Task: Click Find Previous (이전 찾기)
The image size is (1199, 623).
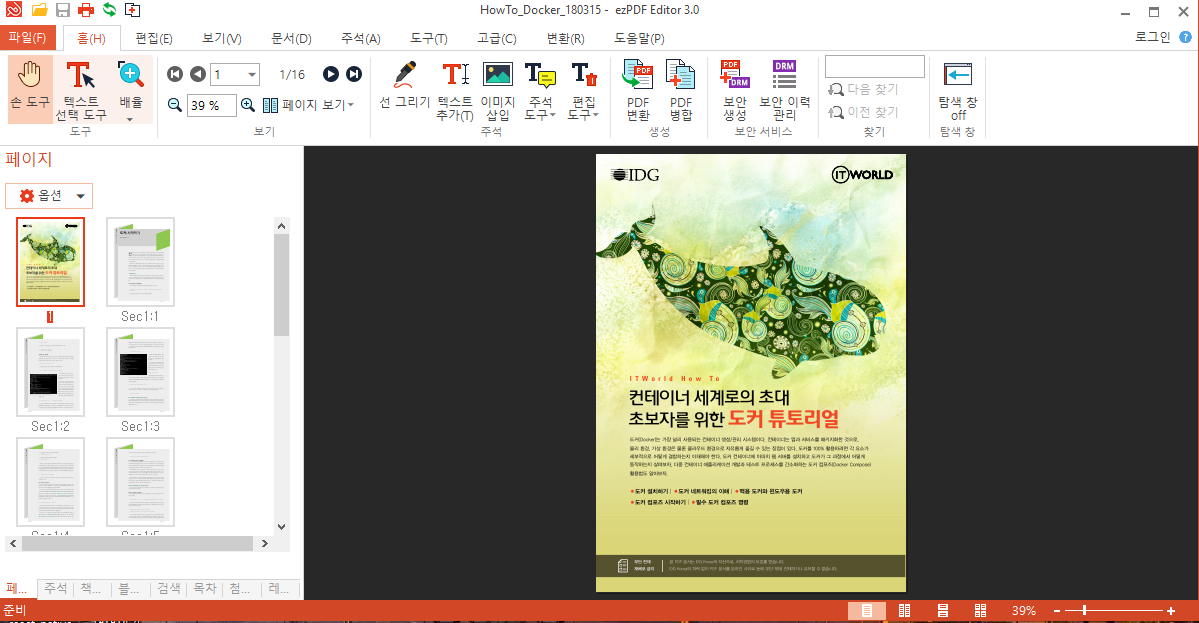Action: point(863,112)
